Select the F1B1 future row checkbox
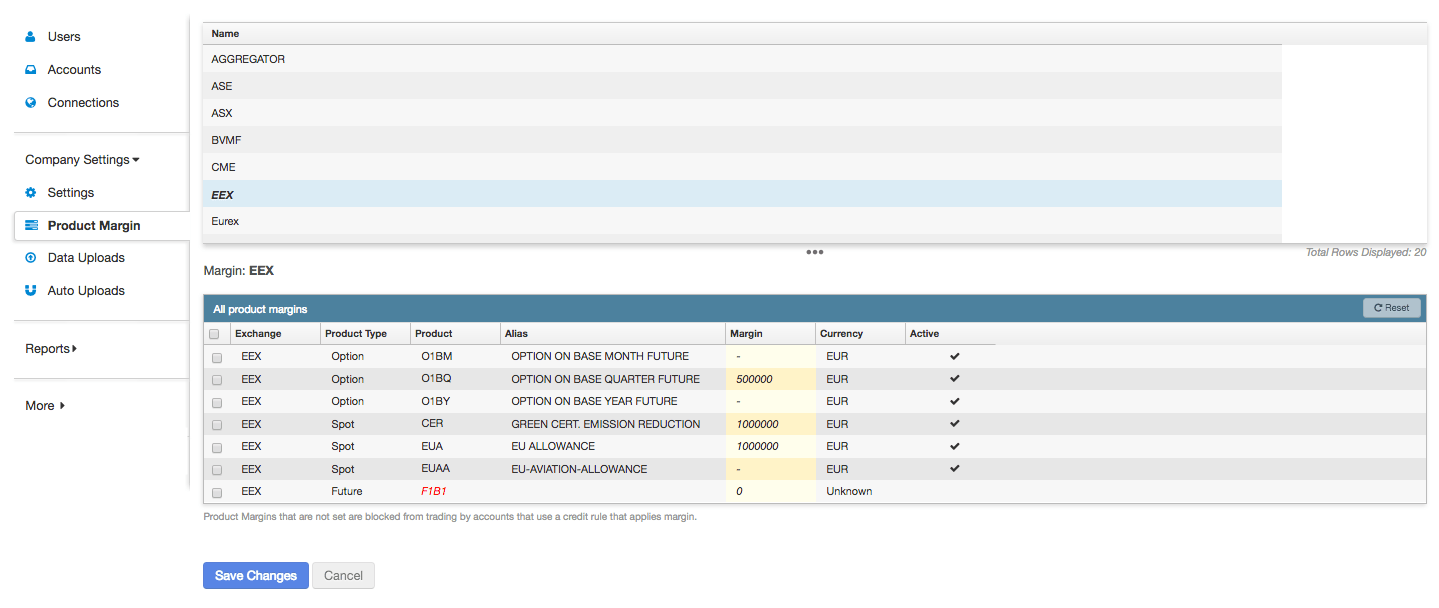Image resolution: width=1439 pixels, height=608 pixels. click(216, 492)
